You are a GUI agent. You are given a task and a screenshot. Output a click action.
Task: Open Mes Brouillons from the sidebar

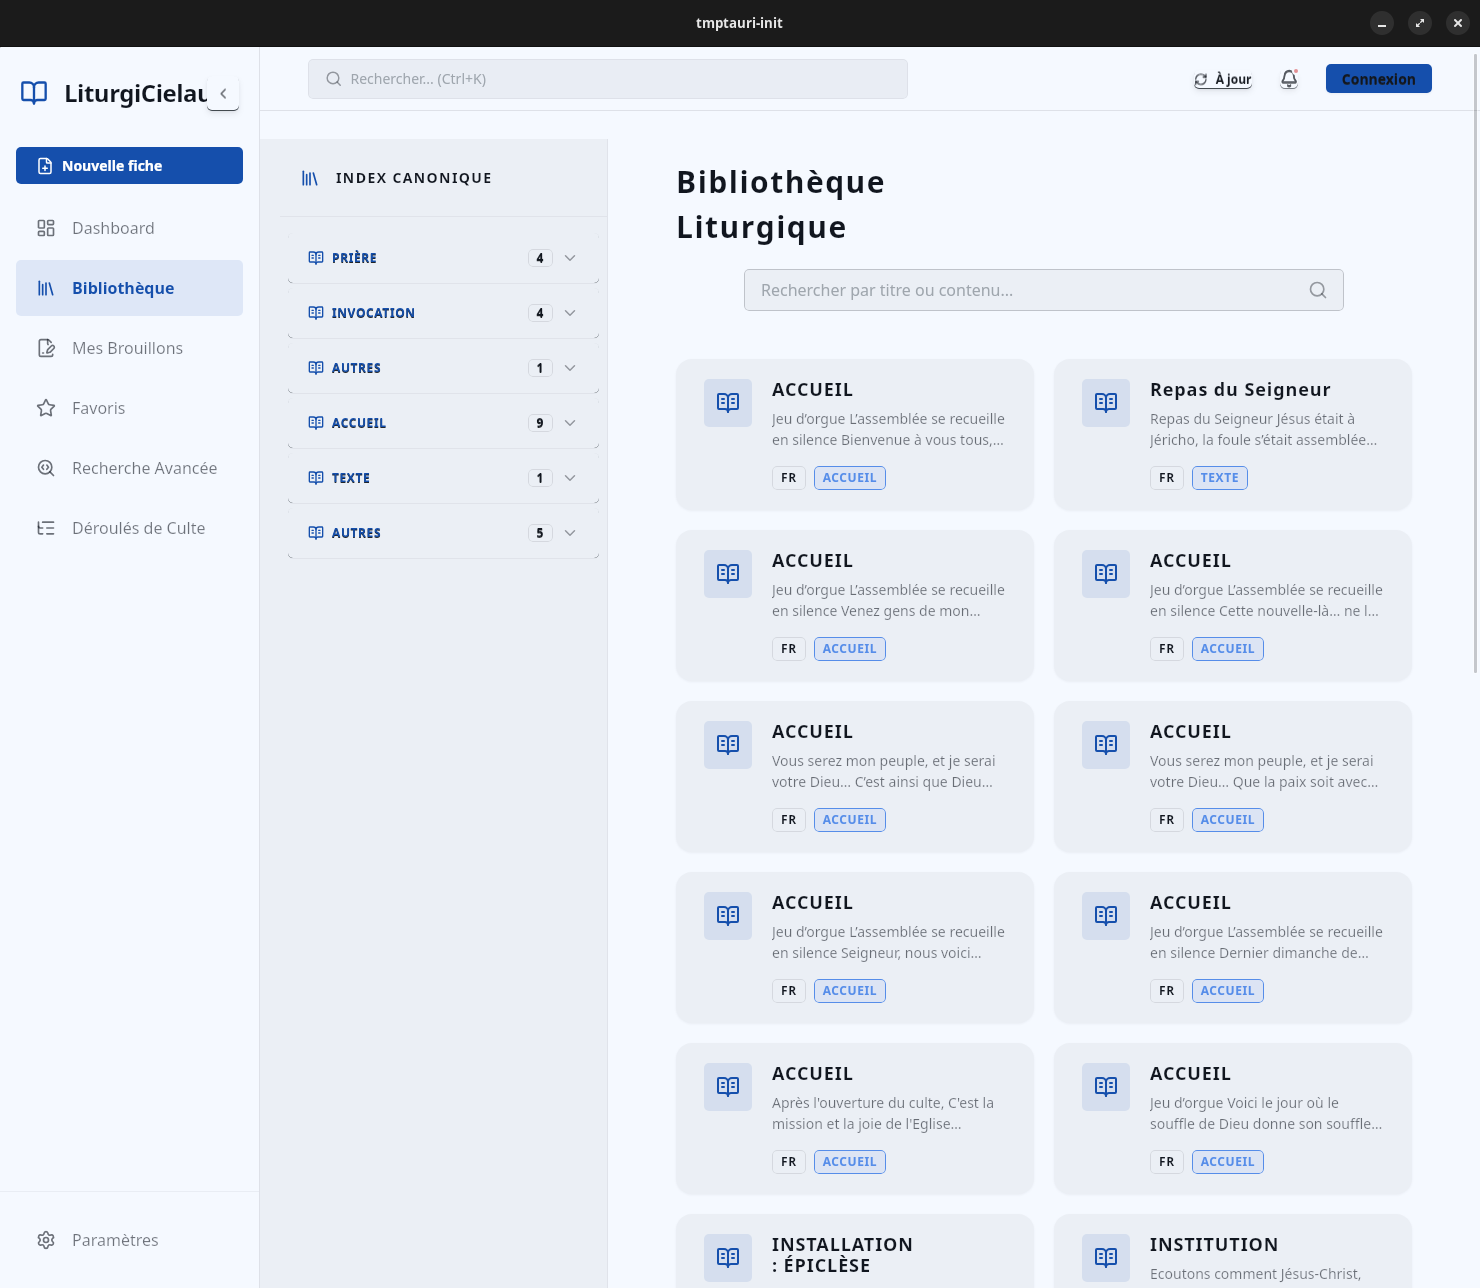[x=127, y=348]
